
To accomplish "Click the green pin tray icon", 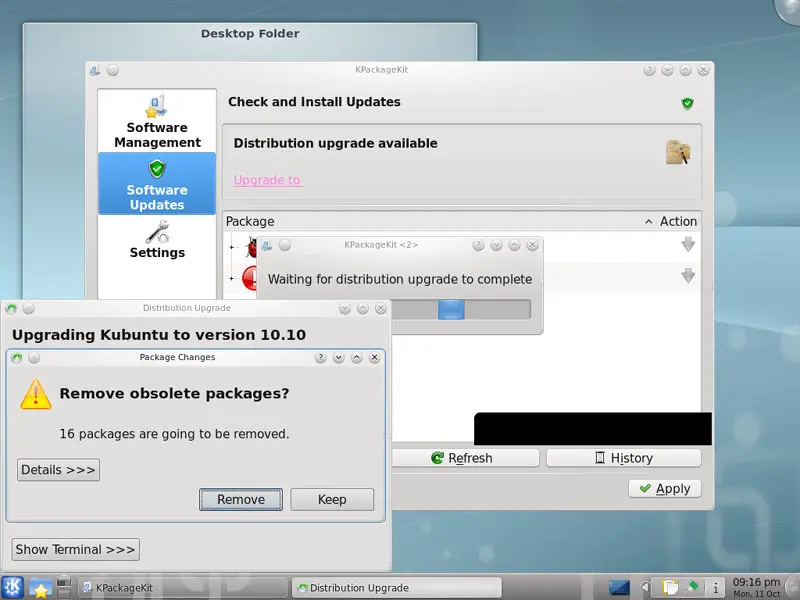I will [x=693, y=587].
